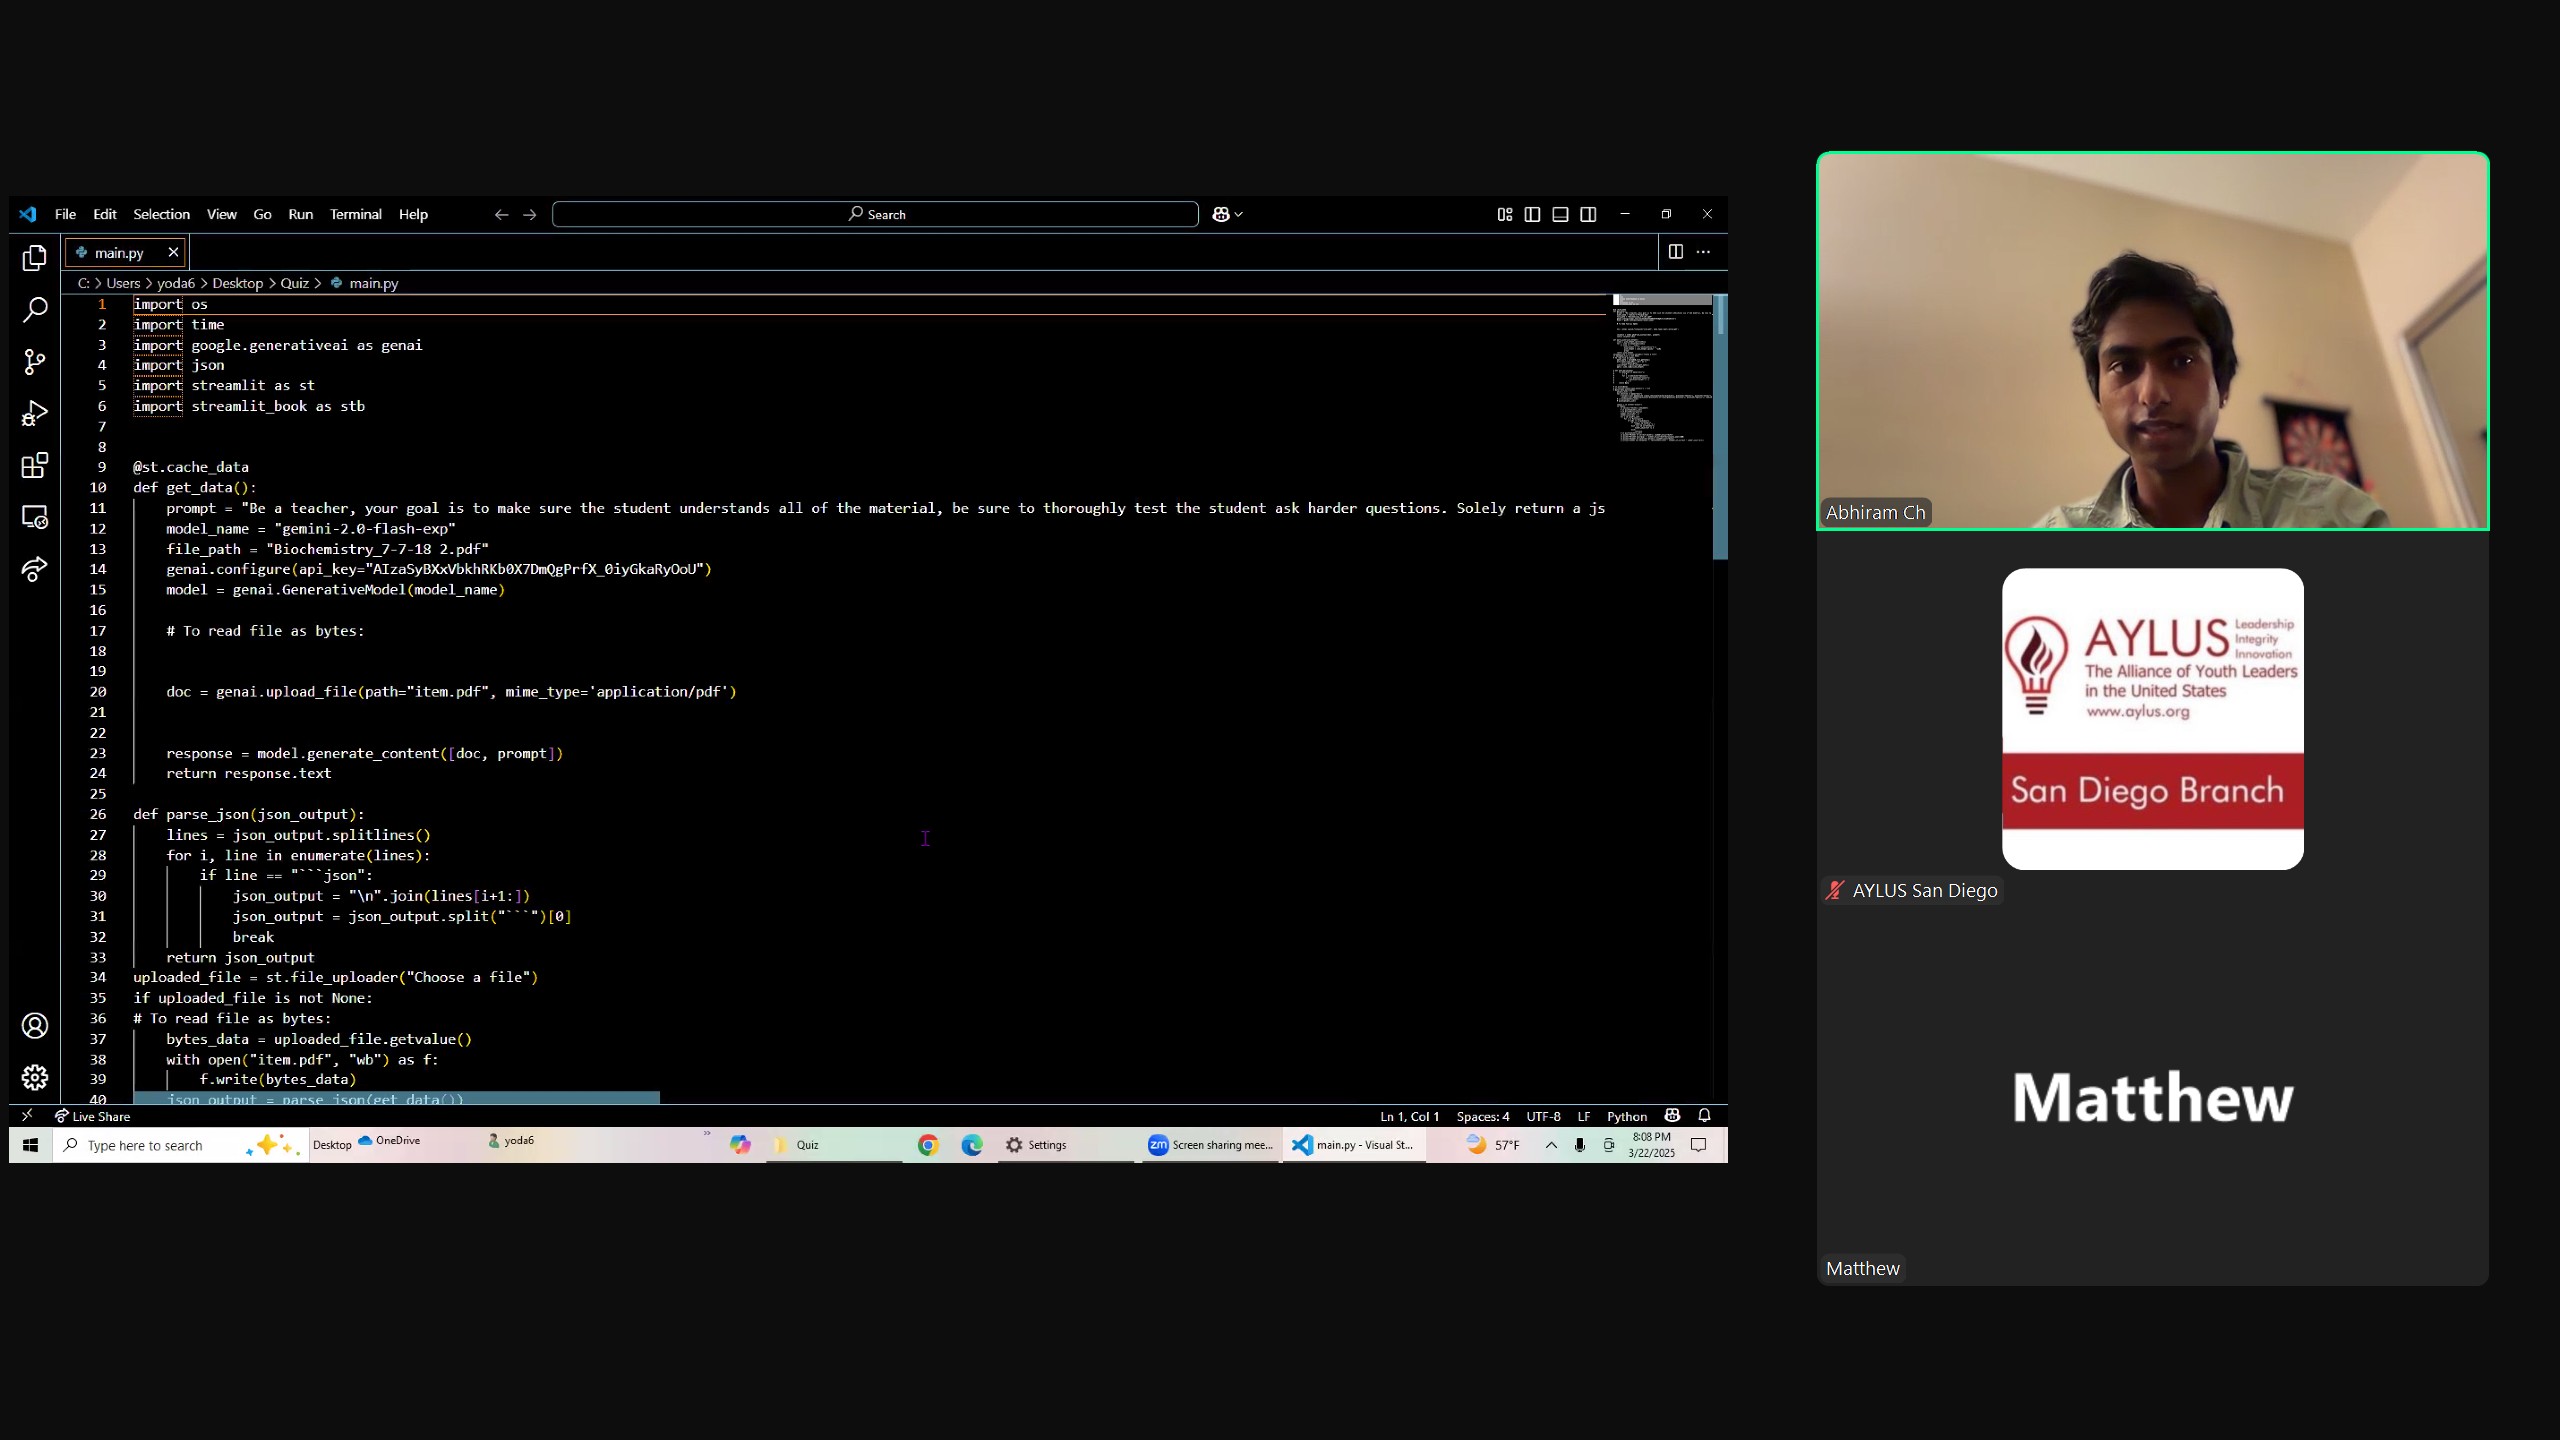Image resolution: width=2560 pixels, height=1440 pixels.
Task: Open the View menu
Action: point(221,214)
